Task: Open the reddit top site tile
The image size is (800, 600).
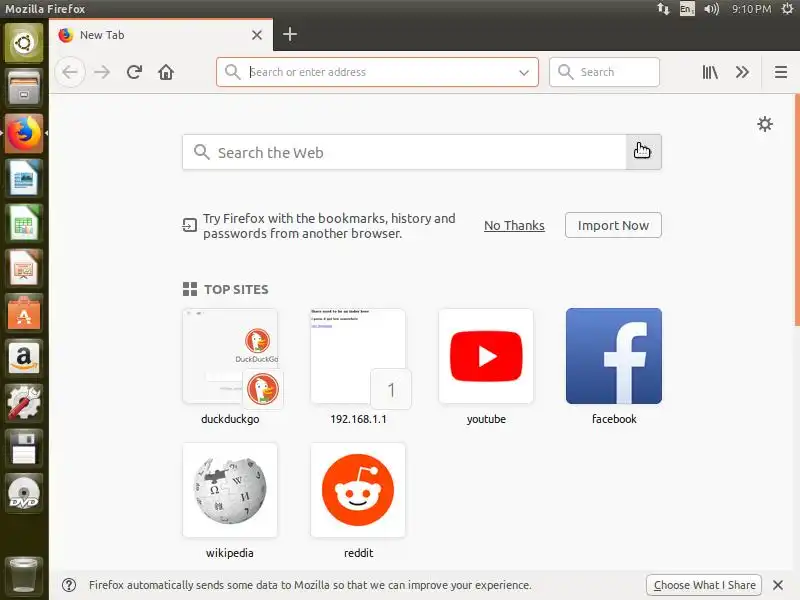Action: tap(358, 490)
